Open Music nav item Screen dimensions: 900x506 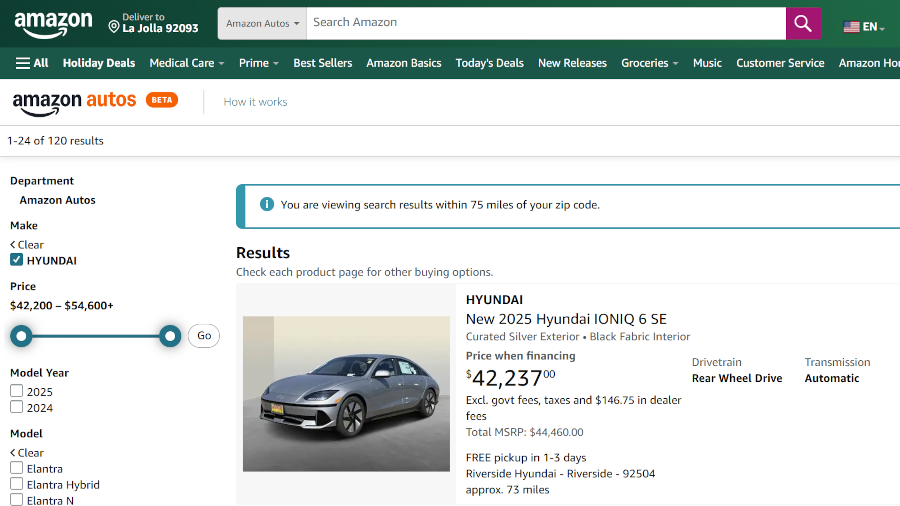[x=707, y=63]
